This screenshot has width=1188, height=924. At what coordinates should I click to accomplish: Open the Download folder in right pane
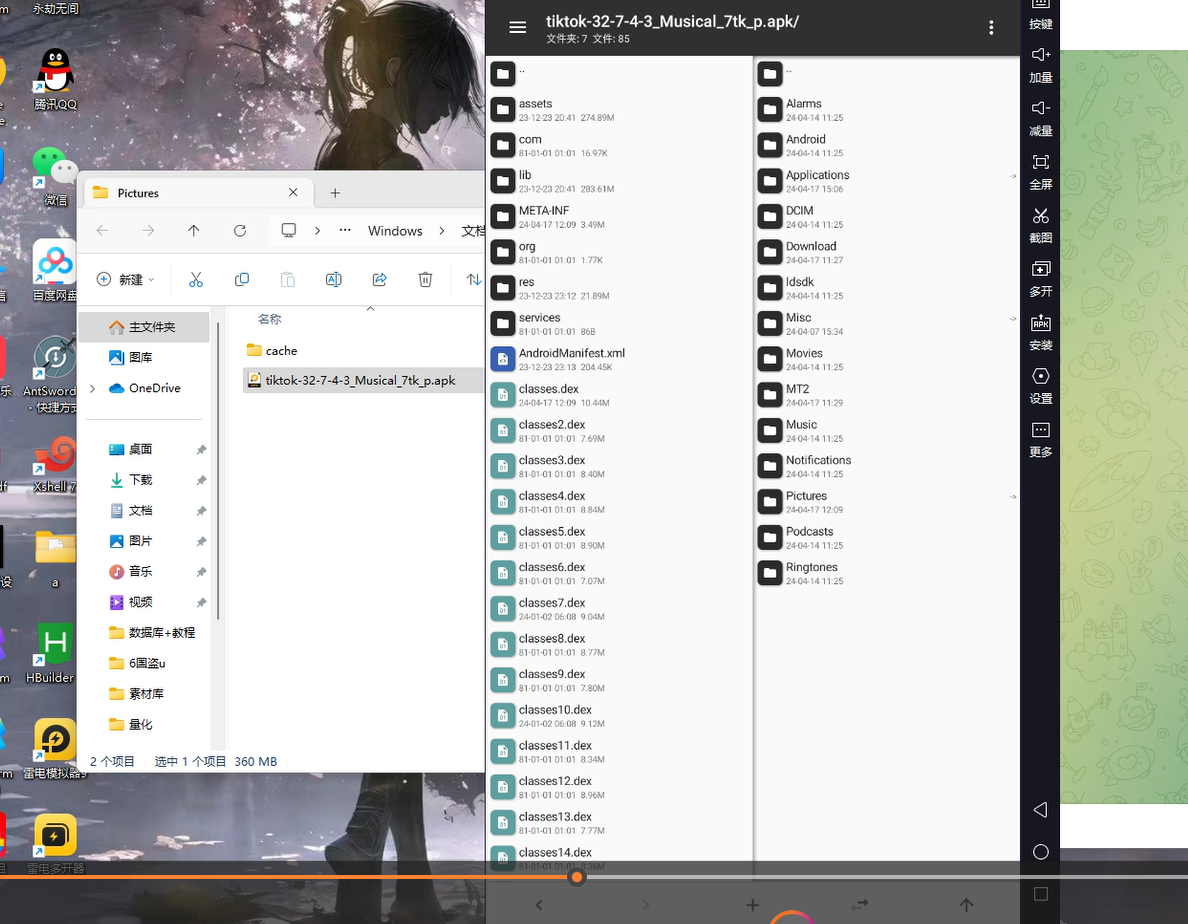click(x=887, y=252)
